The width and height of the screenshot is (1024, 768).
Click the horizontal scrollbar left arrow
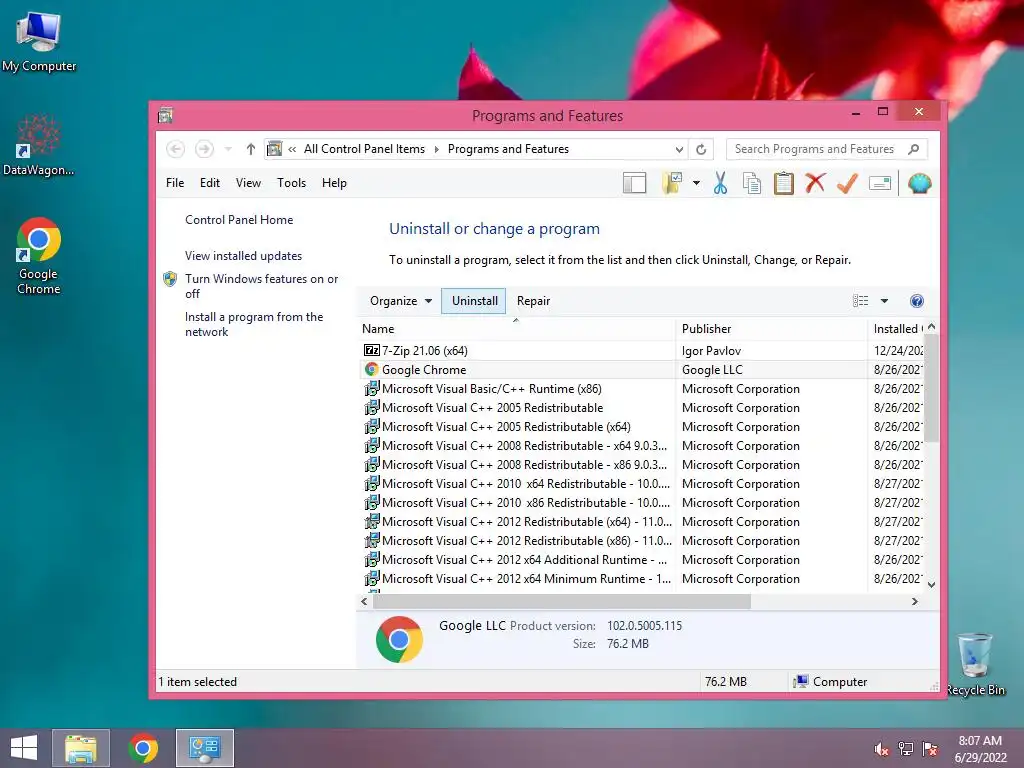pos(364,601)
